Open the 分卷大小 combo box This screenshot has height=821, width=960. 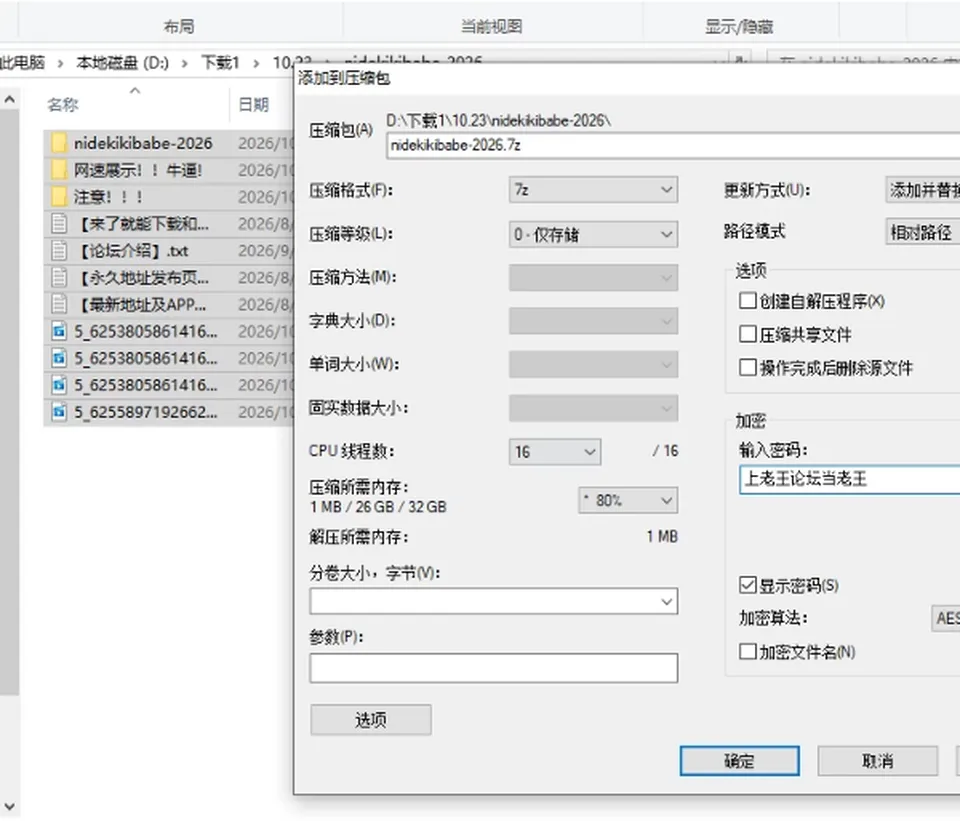pos(493,602)
